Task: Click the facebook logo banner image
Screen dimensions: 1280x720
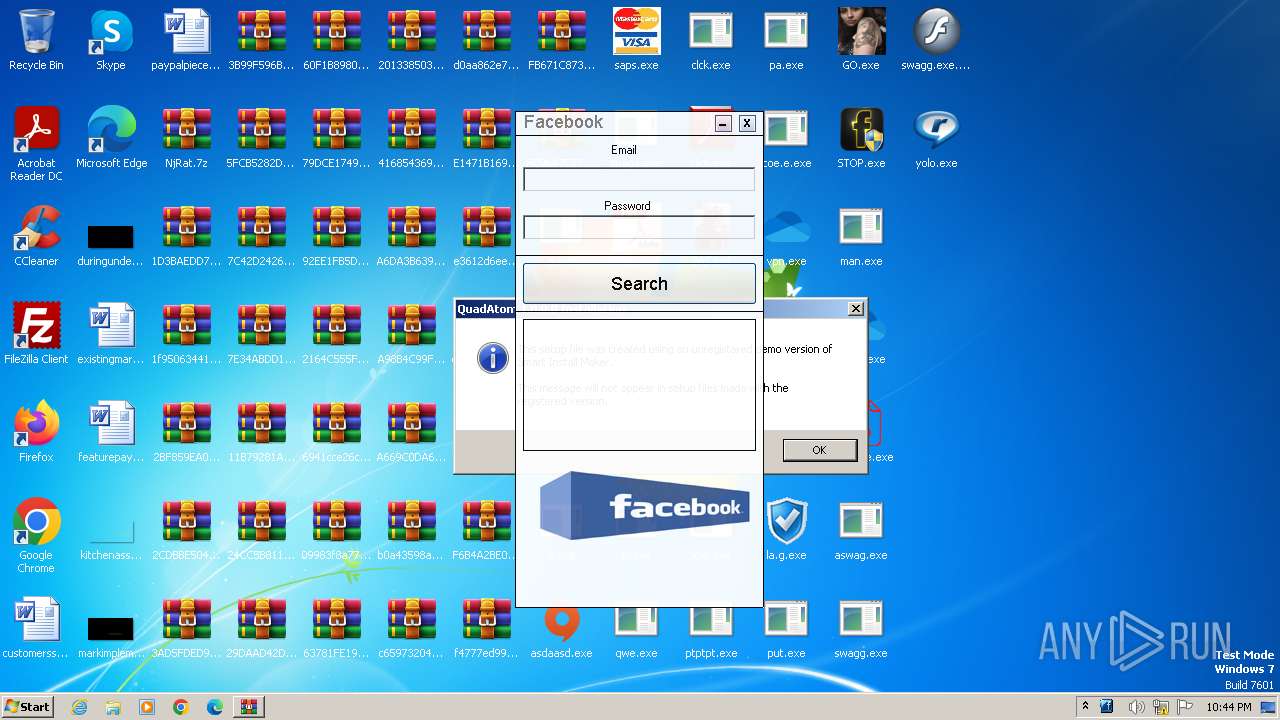Action: (x=644, y=505)
